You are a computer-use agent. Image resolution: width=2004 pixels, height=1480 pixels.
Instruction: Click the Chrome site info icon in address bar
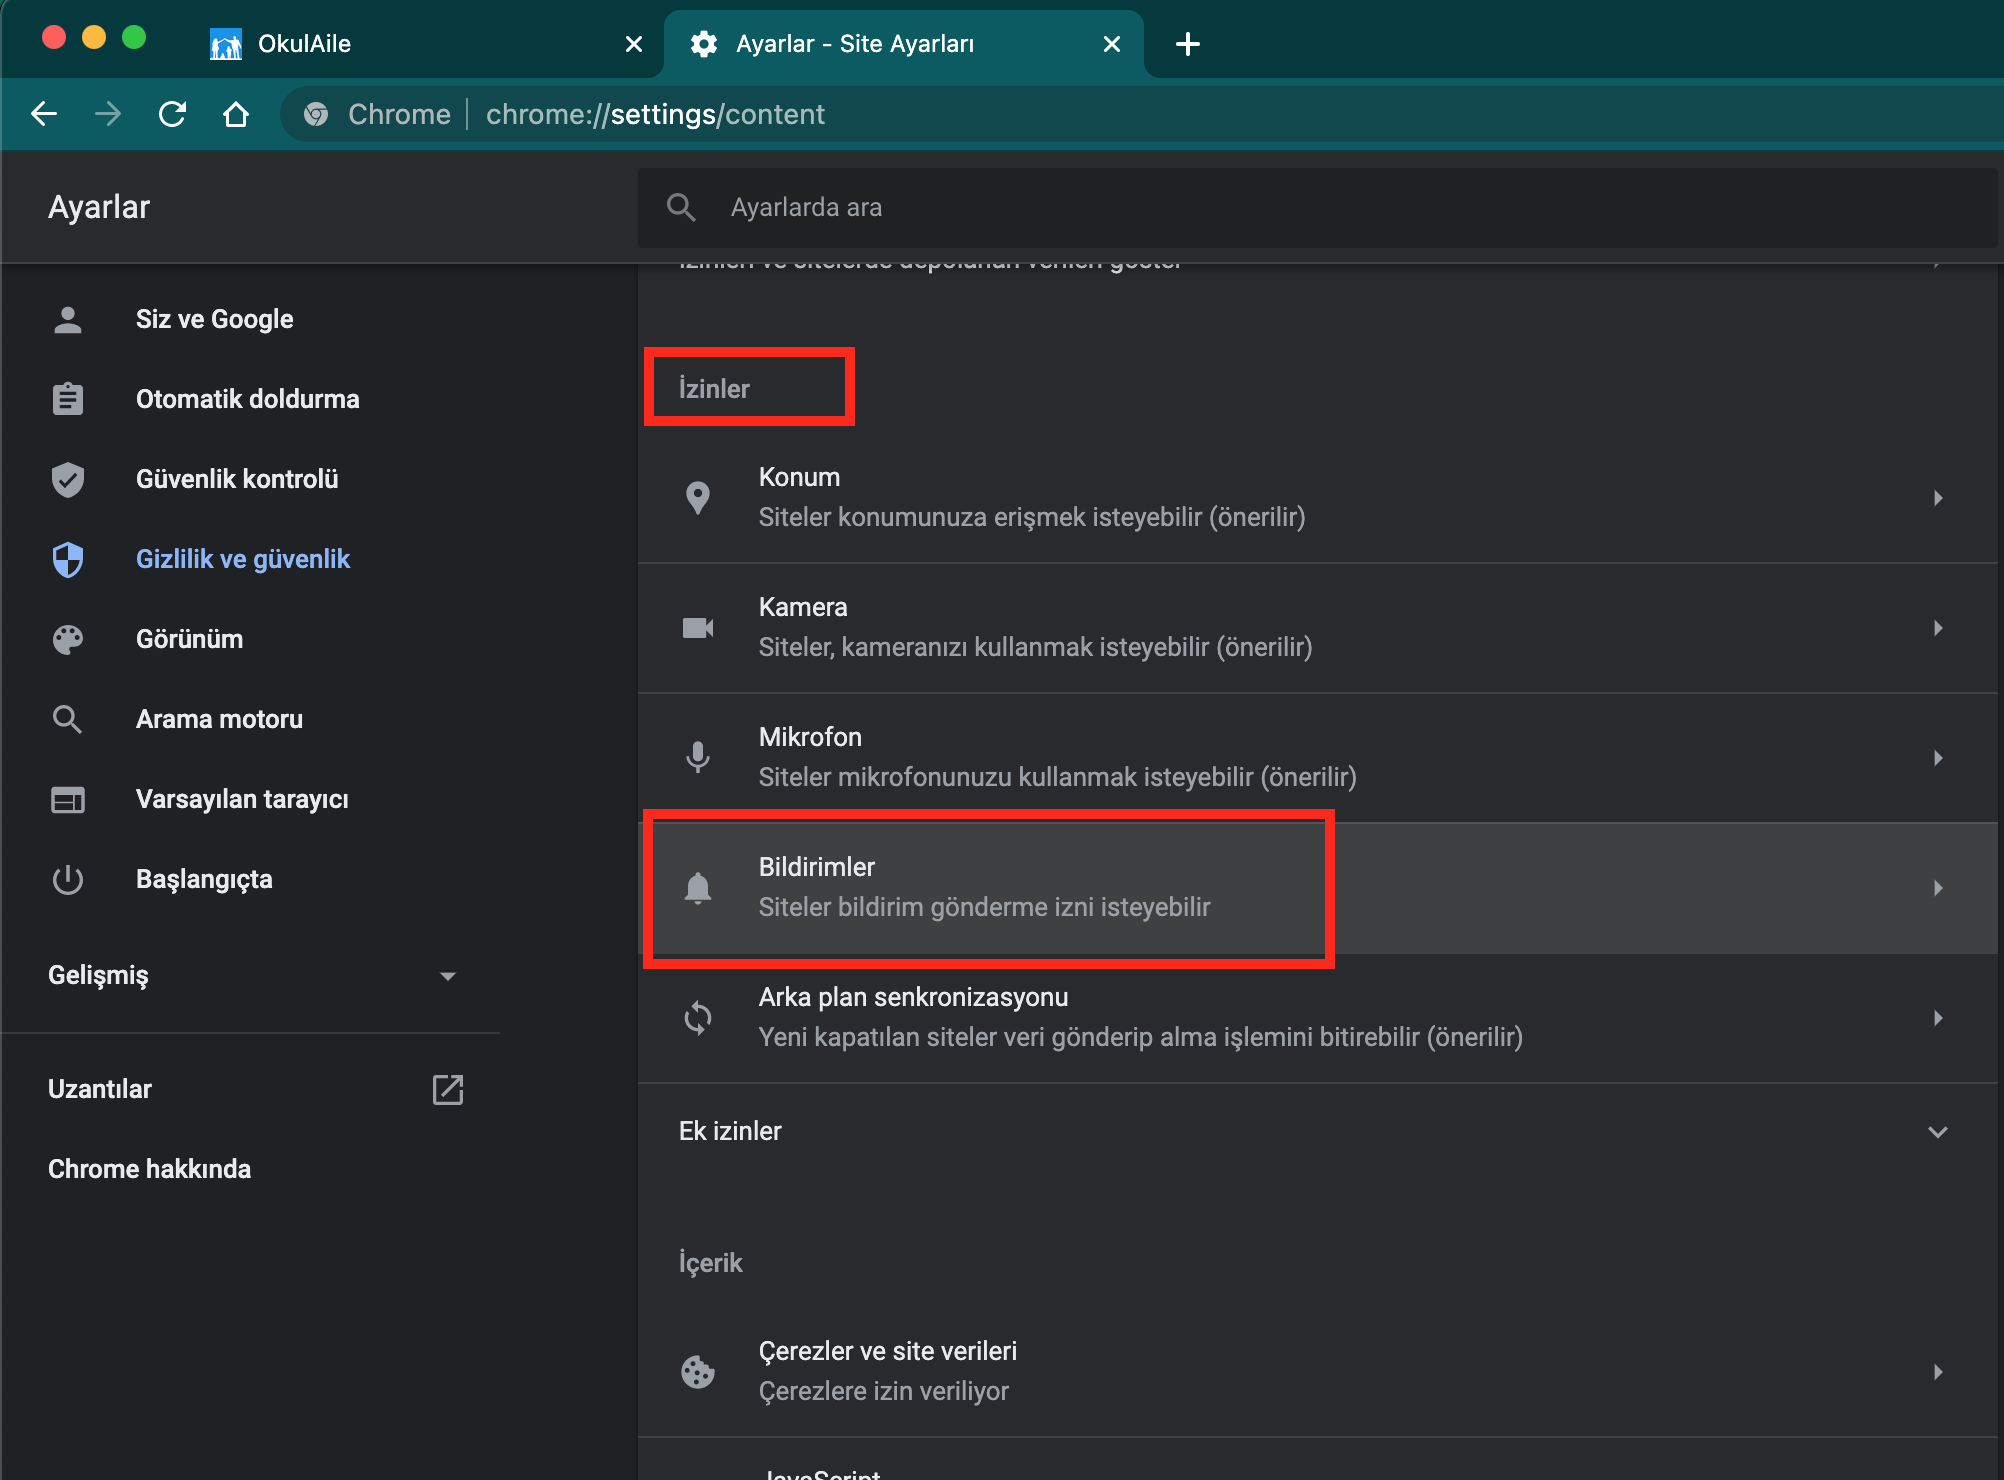(316, 114)
